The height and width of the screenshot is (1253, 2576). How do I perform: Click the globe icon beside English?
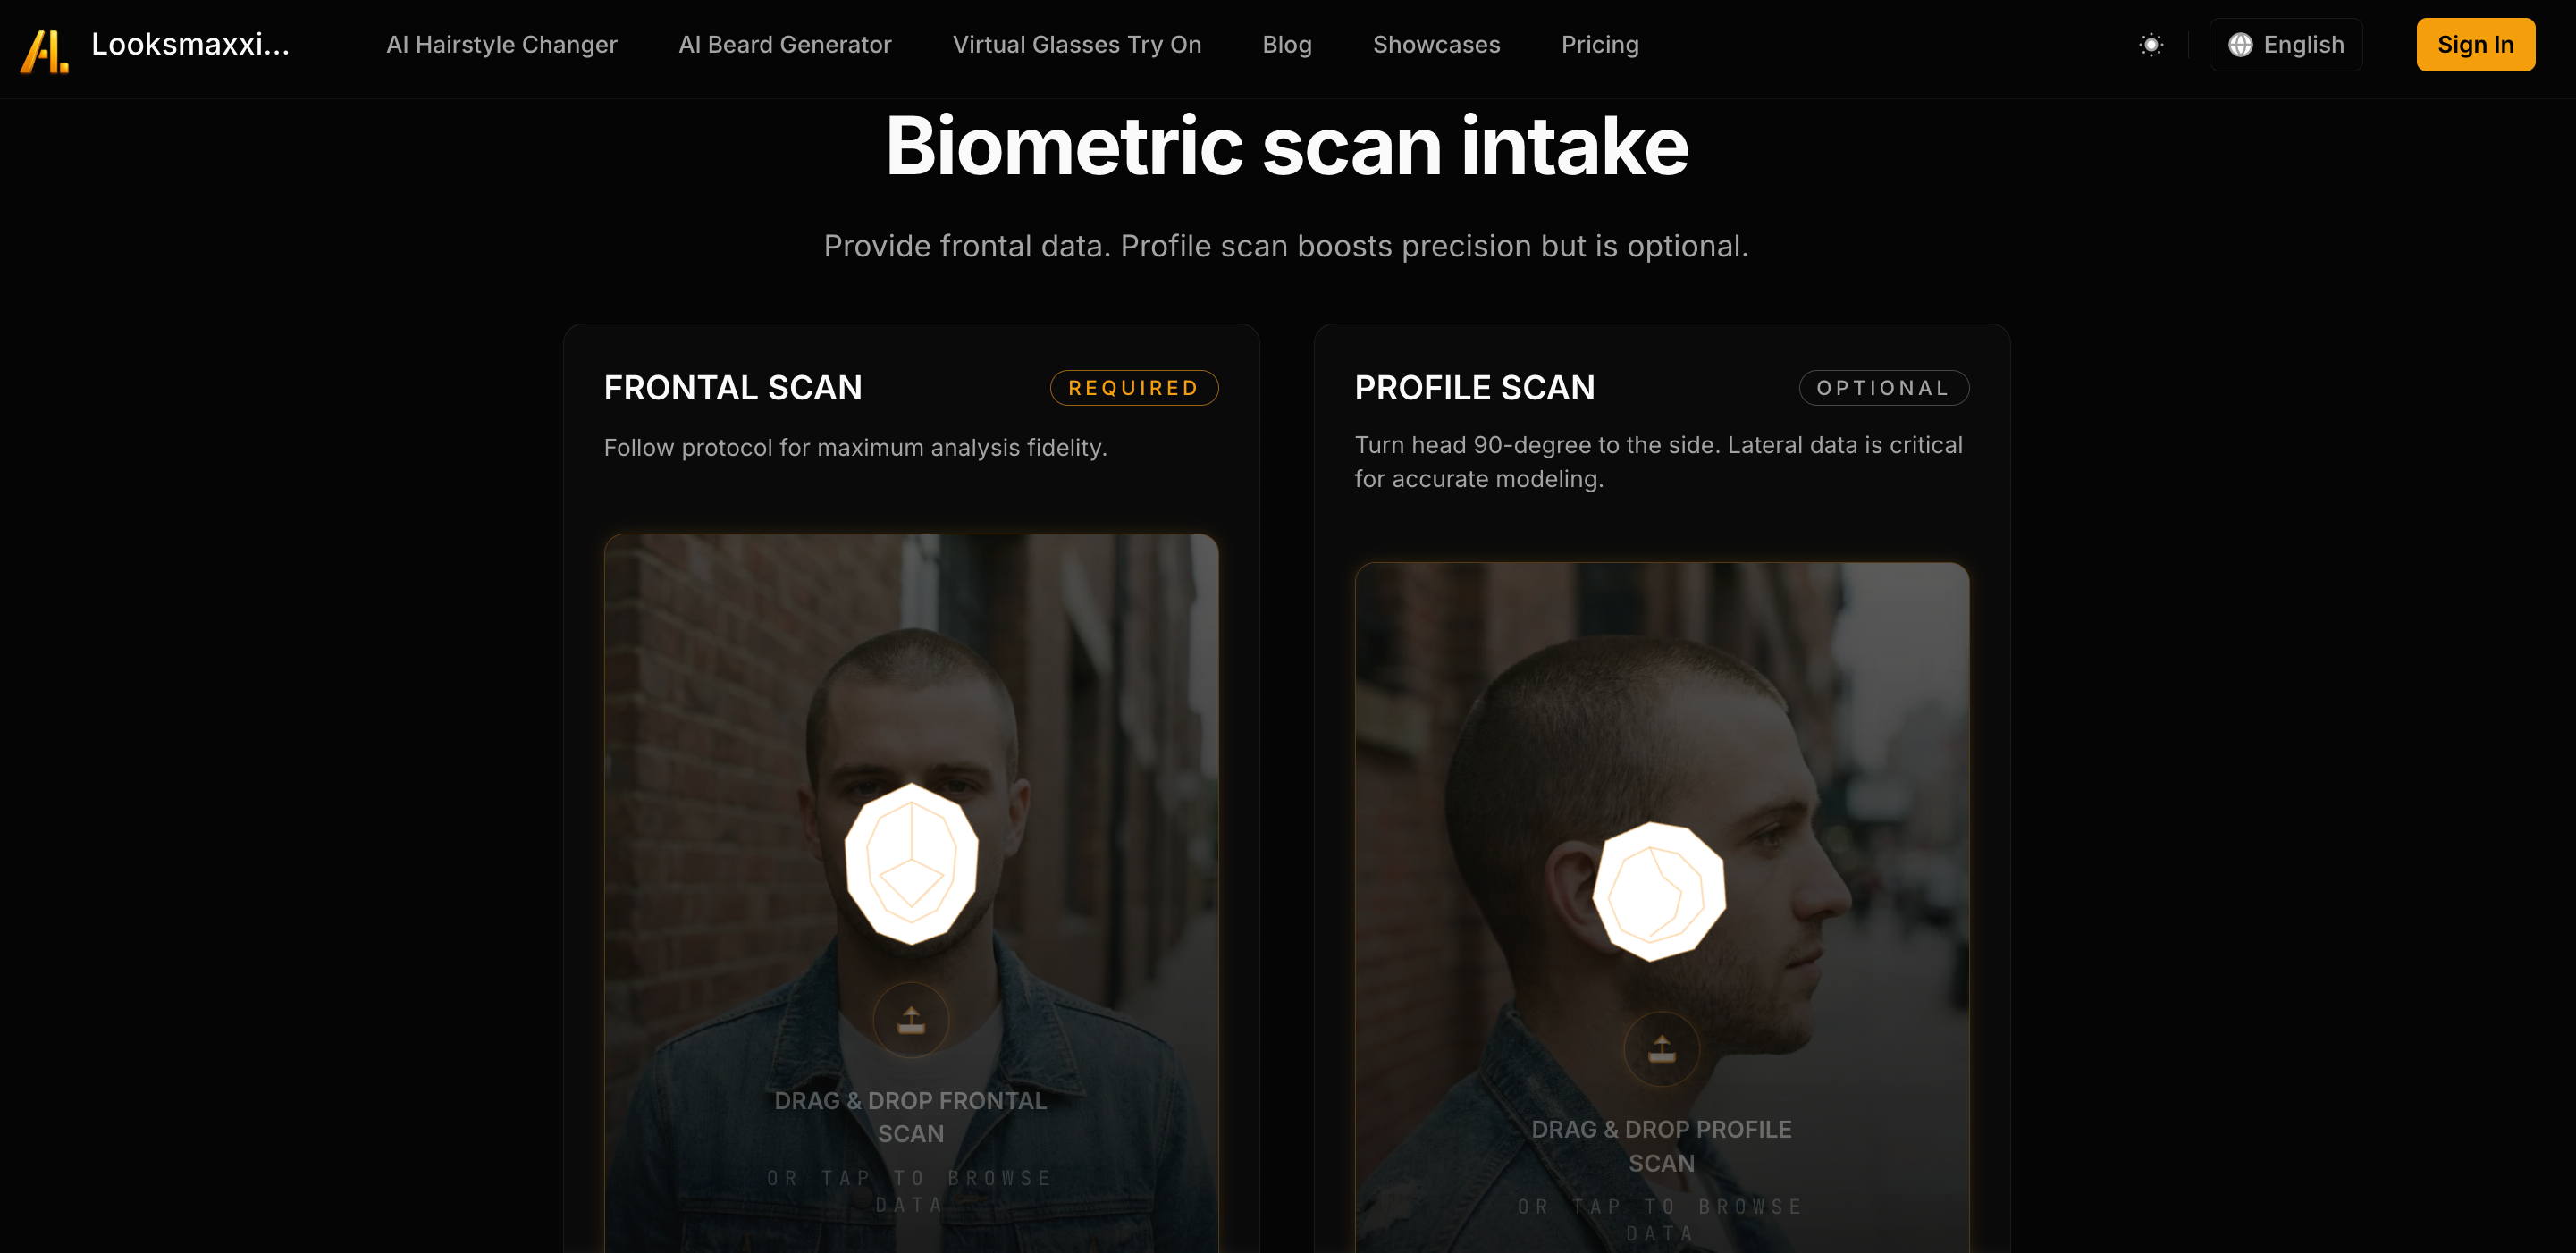coord(2240,45)
